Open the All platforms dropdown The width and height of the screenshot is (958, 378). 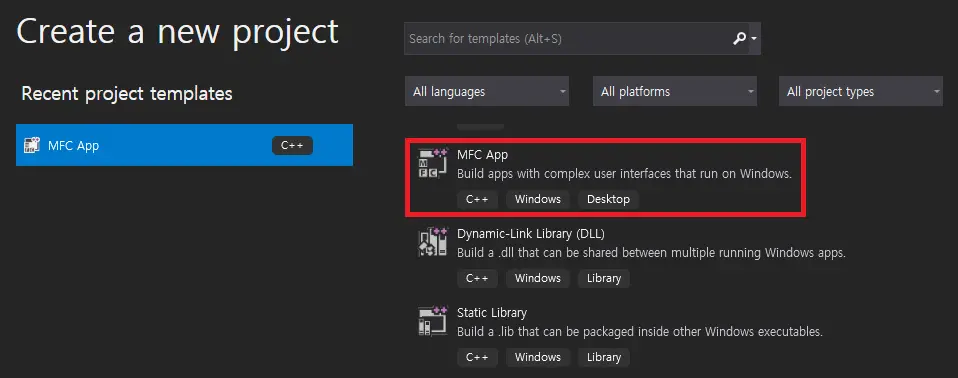(675, 92)
